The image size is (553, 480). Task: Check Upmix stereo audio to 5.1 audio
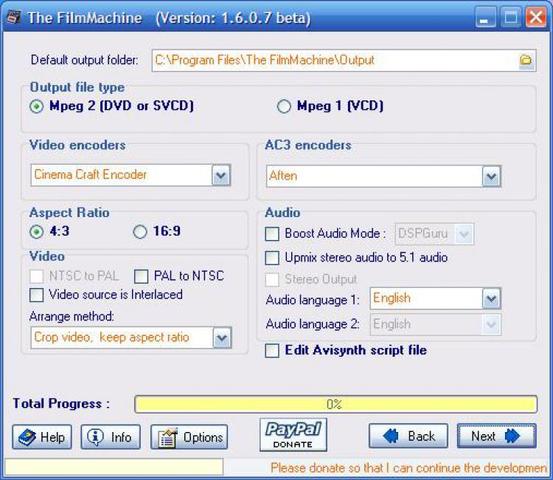(272, 258)
